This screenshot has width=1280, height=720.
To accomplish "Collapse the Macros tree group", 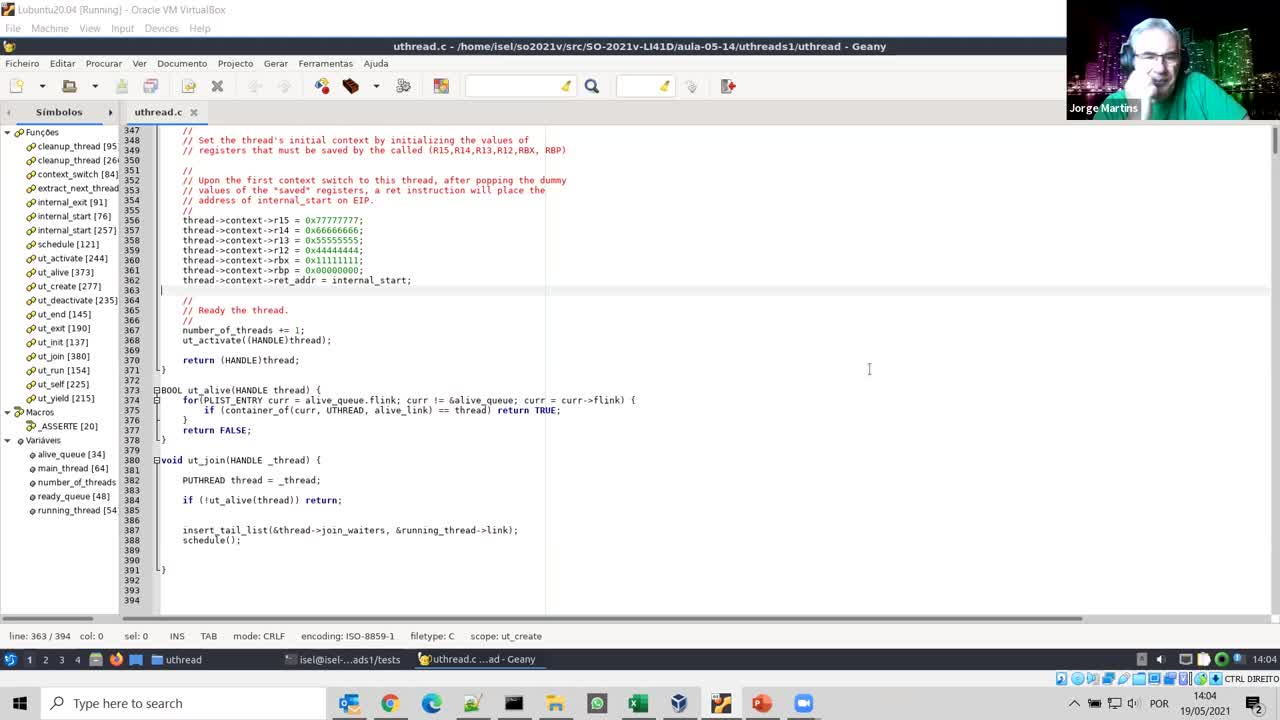I will pyautogui.click(x=7, y=412).
